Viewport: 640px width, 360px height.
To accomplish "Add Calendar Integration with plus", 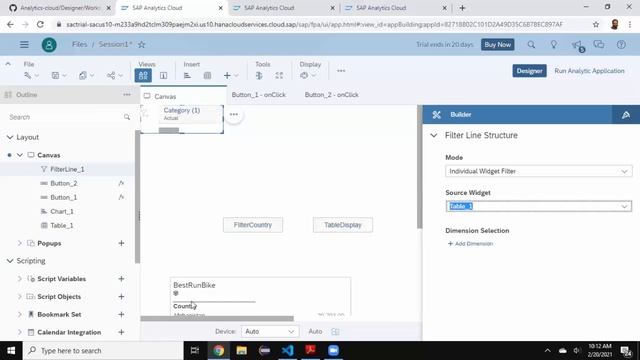I will [121, 332].
